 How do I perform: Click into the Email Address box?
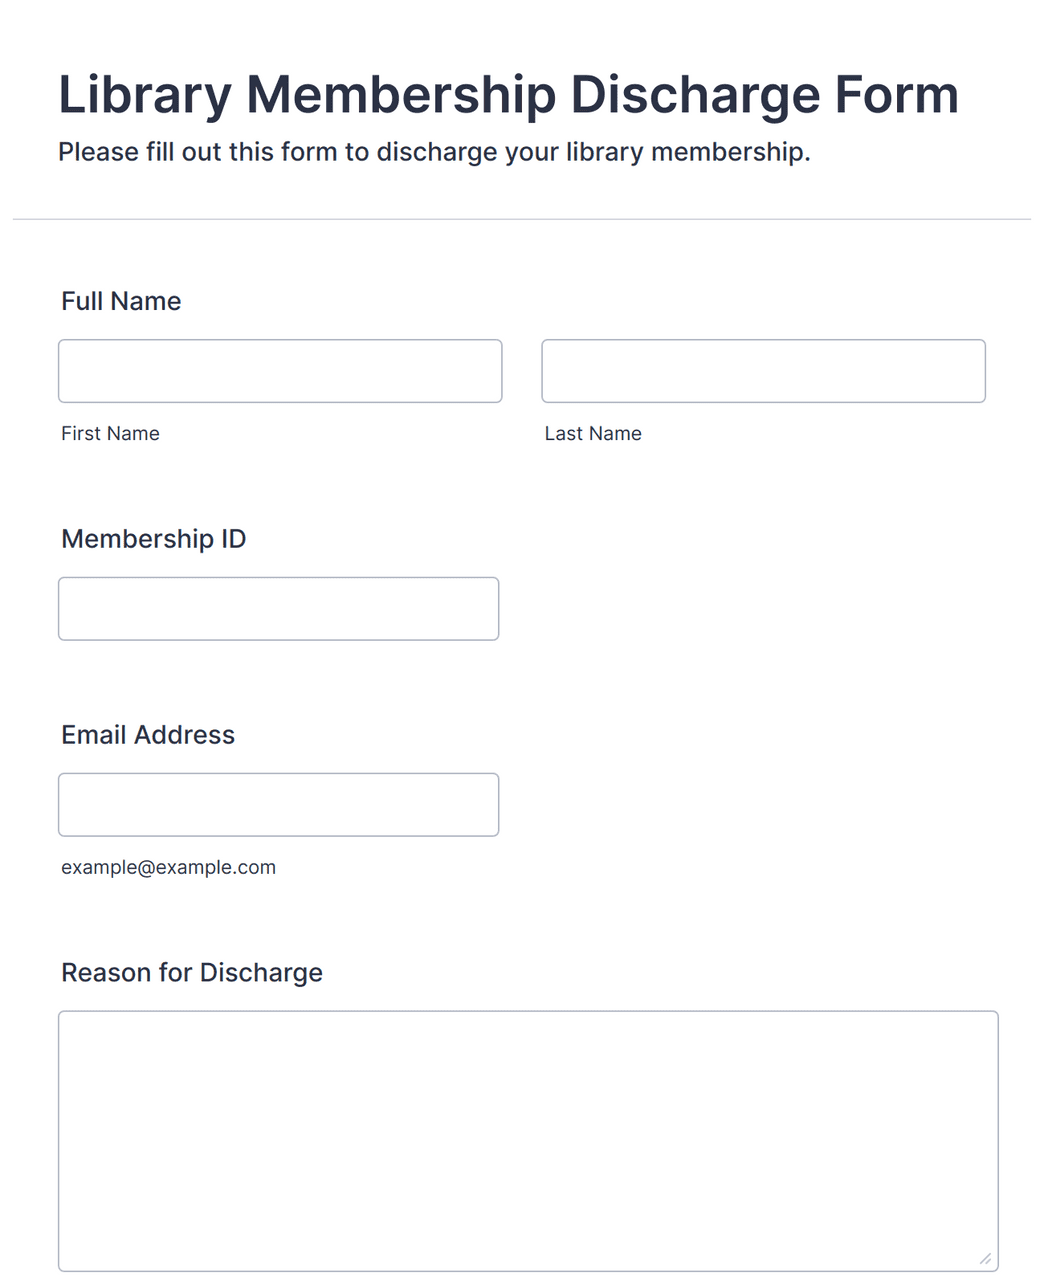tap(278, 805)
